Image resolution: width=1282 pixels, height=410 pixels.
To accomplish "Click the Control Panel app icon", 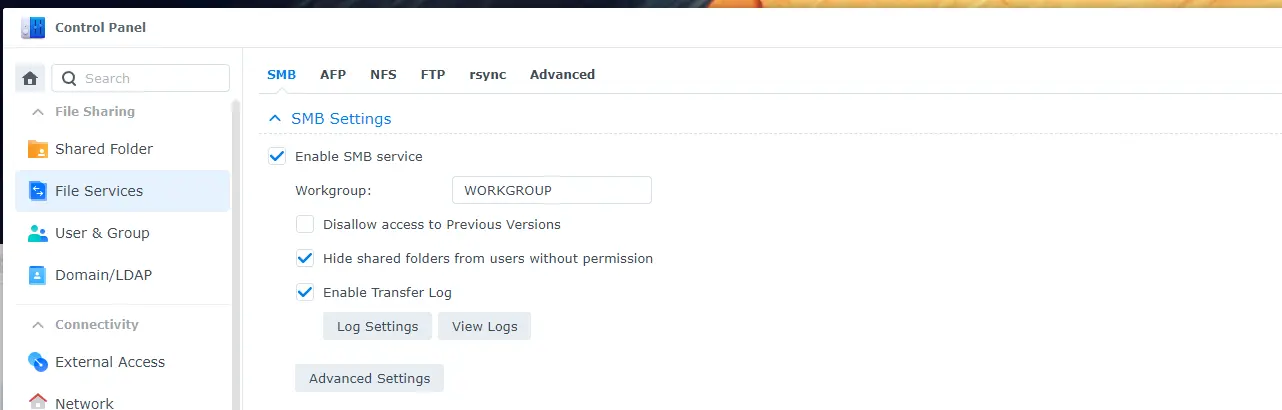I will click(x=32, y=27).
